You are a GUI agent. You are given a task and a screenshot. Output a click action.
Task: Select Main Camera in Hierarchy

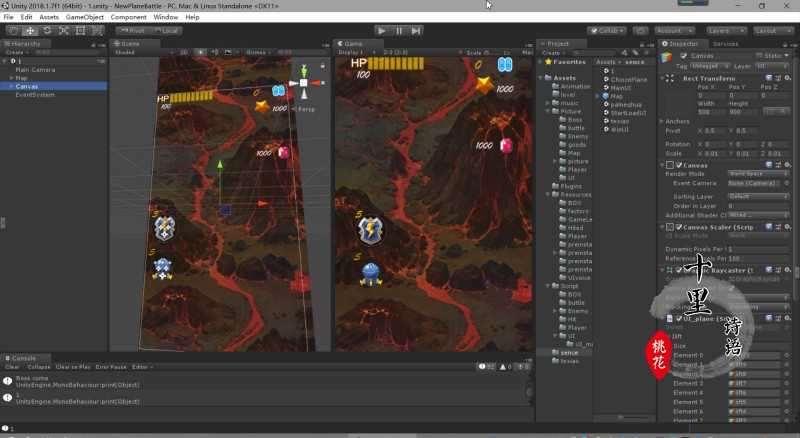pos(35,69)
